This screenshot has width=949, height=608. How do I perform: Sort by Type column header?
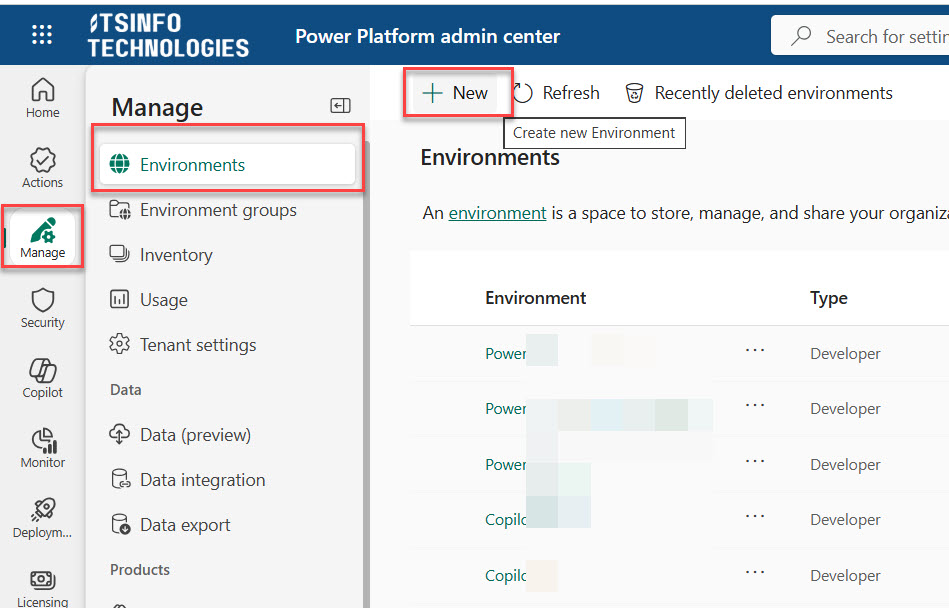(x=829, y=298)
